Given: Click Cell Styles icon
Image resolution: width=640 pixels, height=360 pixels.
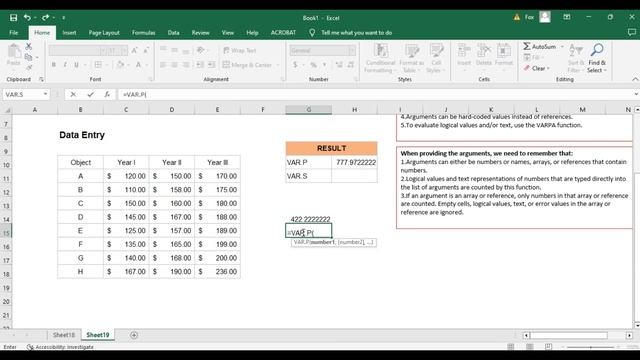Looking at the screenshot, I should tap(436, 58).
